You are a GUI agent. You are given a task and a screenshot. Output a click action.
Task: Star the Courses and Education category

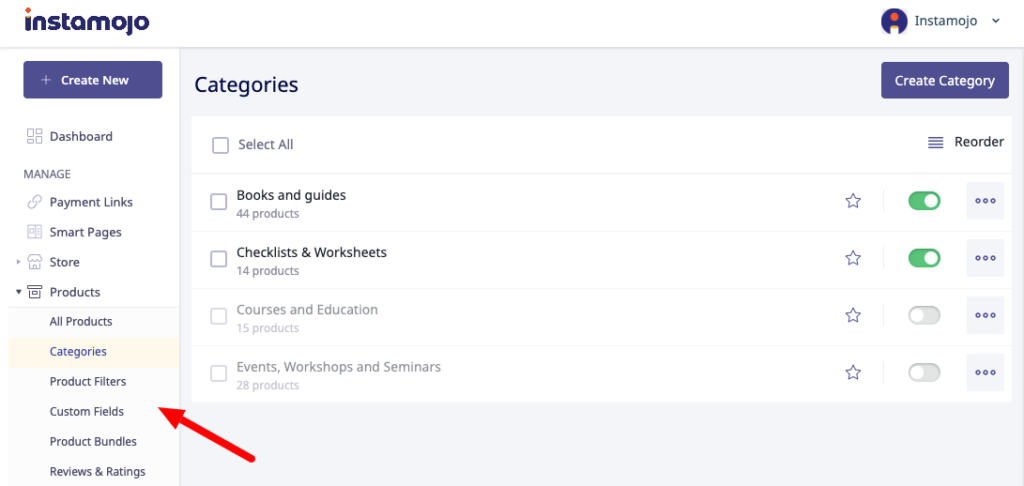[853, 315]
